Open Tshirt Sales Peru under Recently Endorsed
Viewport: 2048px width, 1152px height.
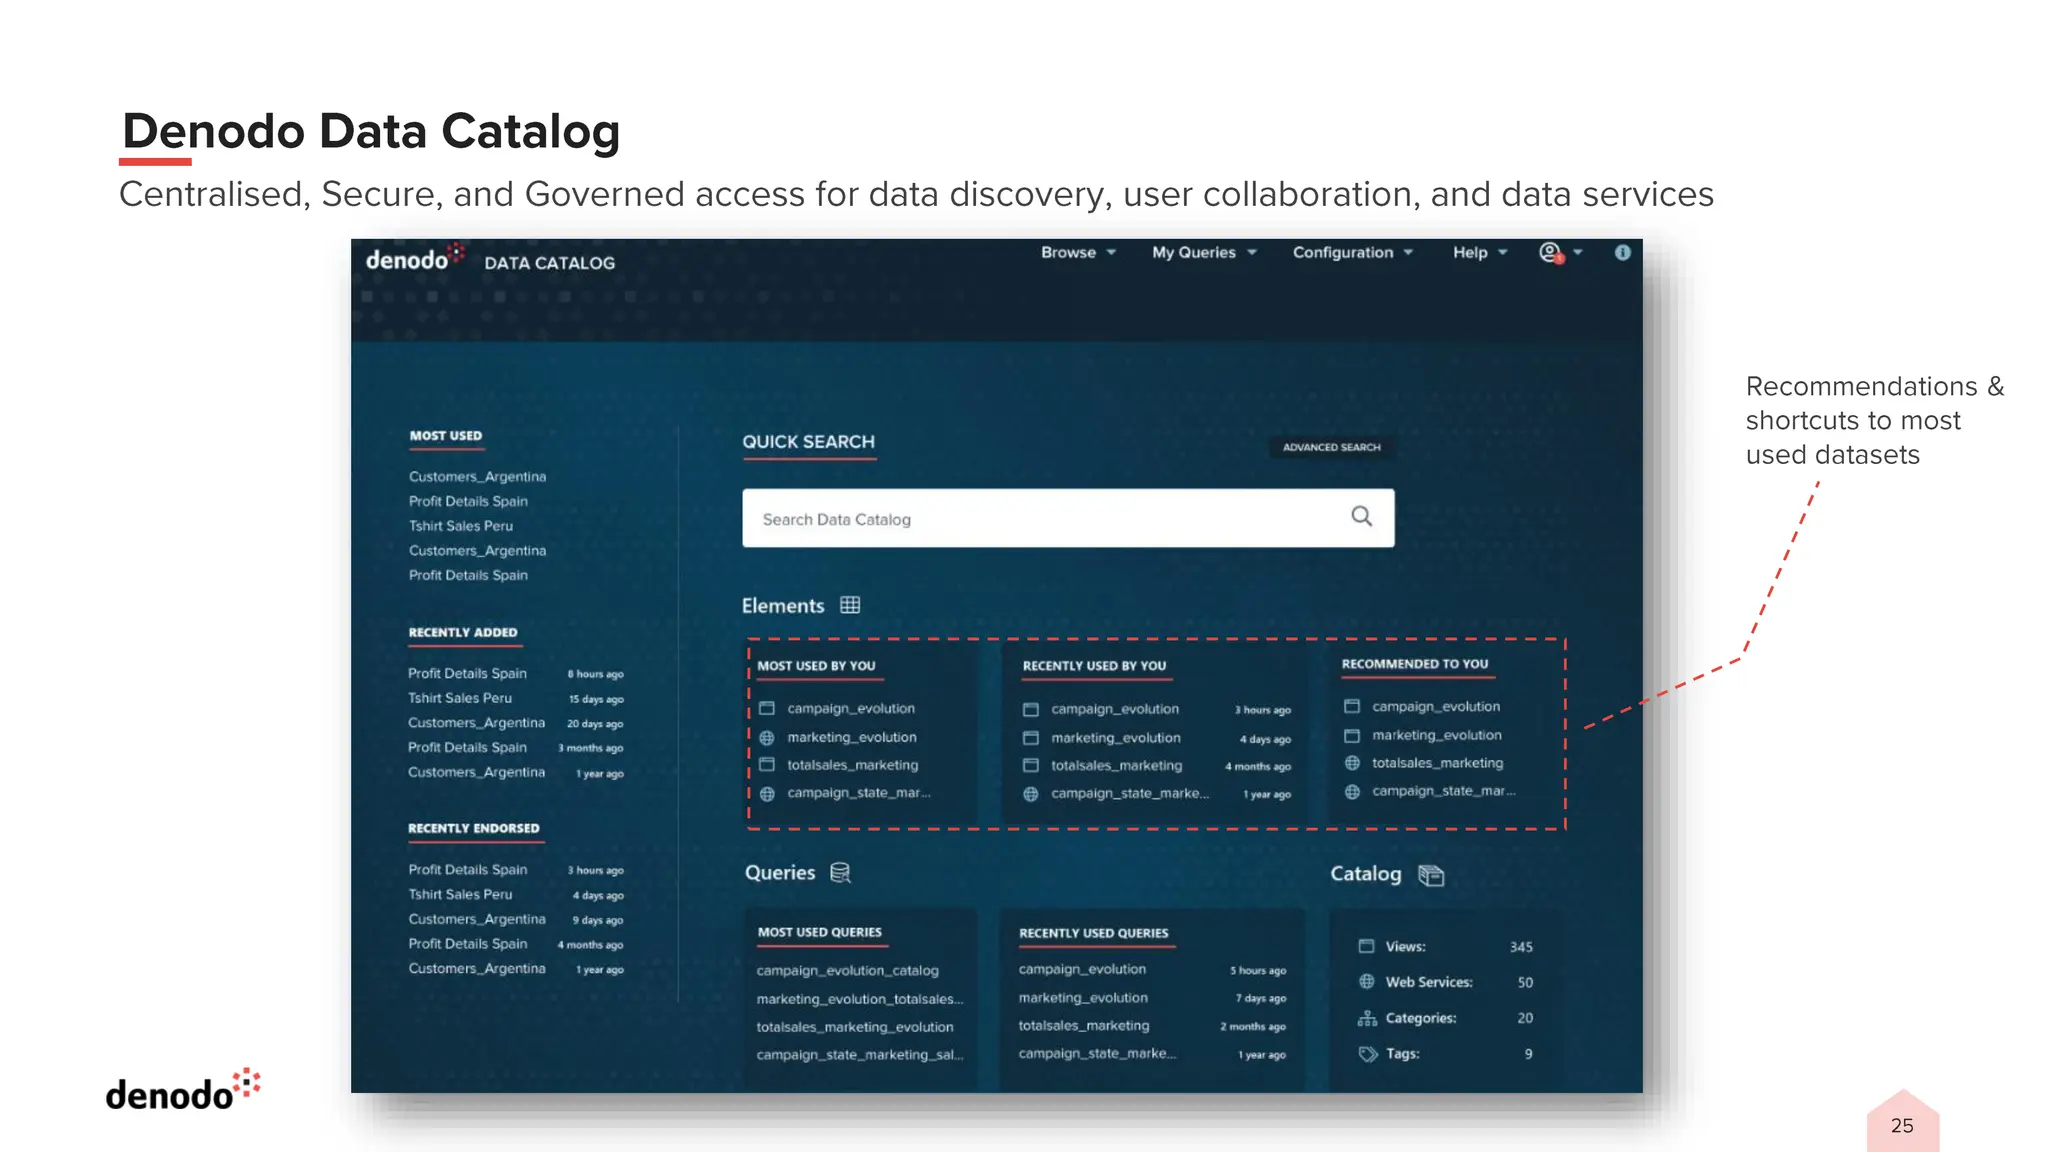(x=460, y=895)
